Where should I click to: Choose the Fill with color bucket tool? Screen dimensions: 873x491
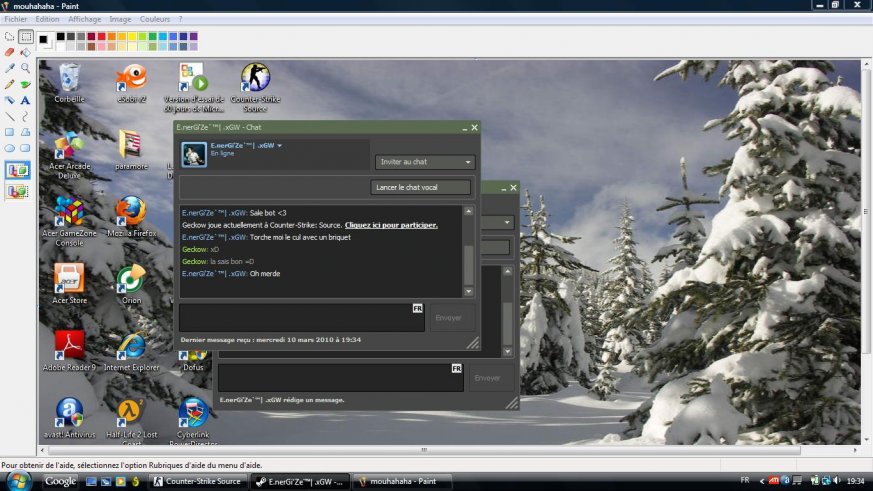click(x=25, y=52)
